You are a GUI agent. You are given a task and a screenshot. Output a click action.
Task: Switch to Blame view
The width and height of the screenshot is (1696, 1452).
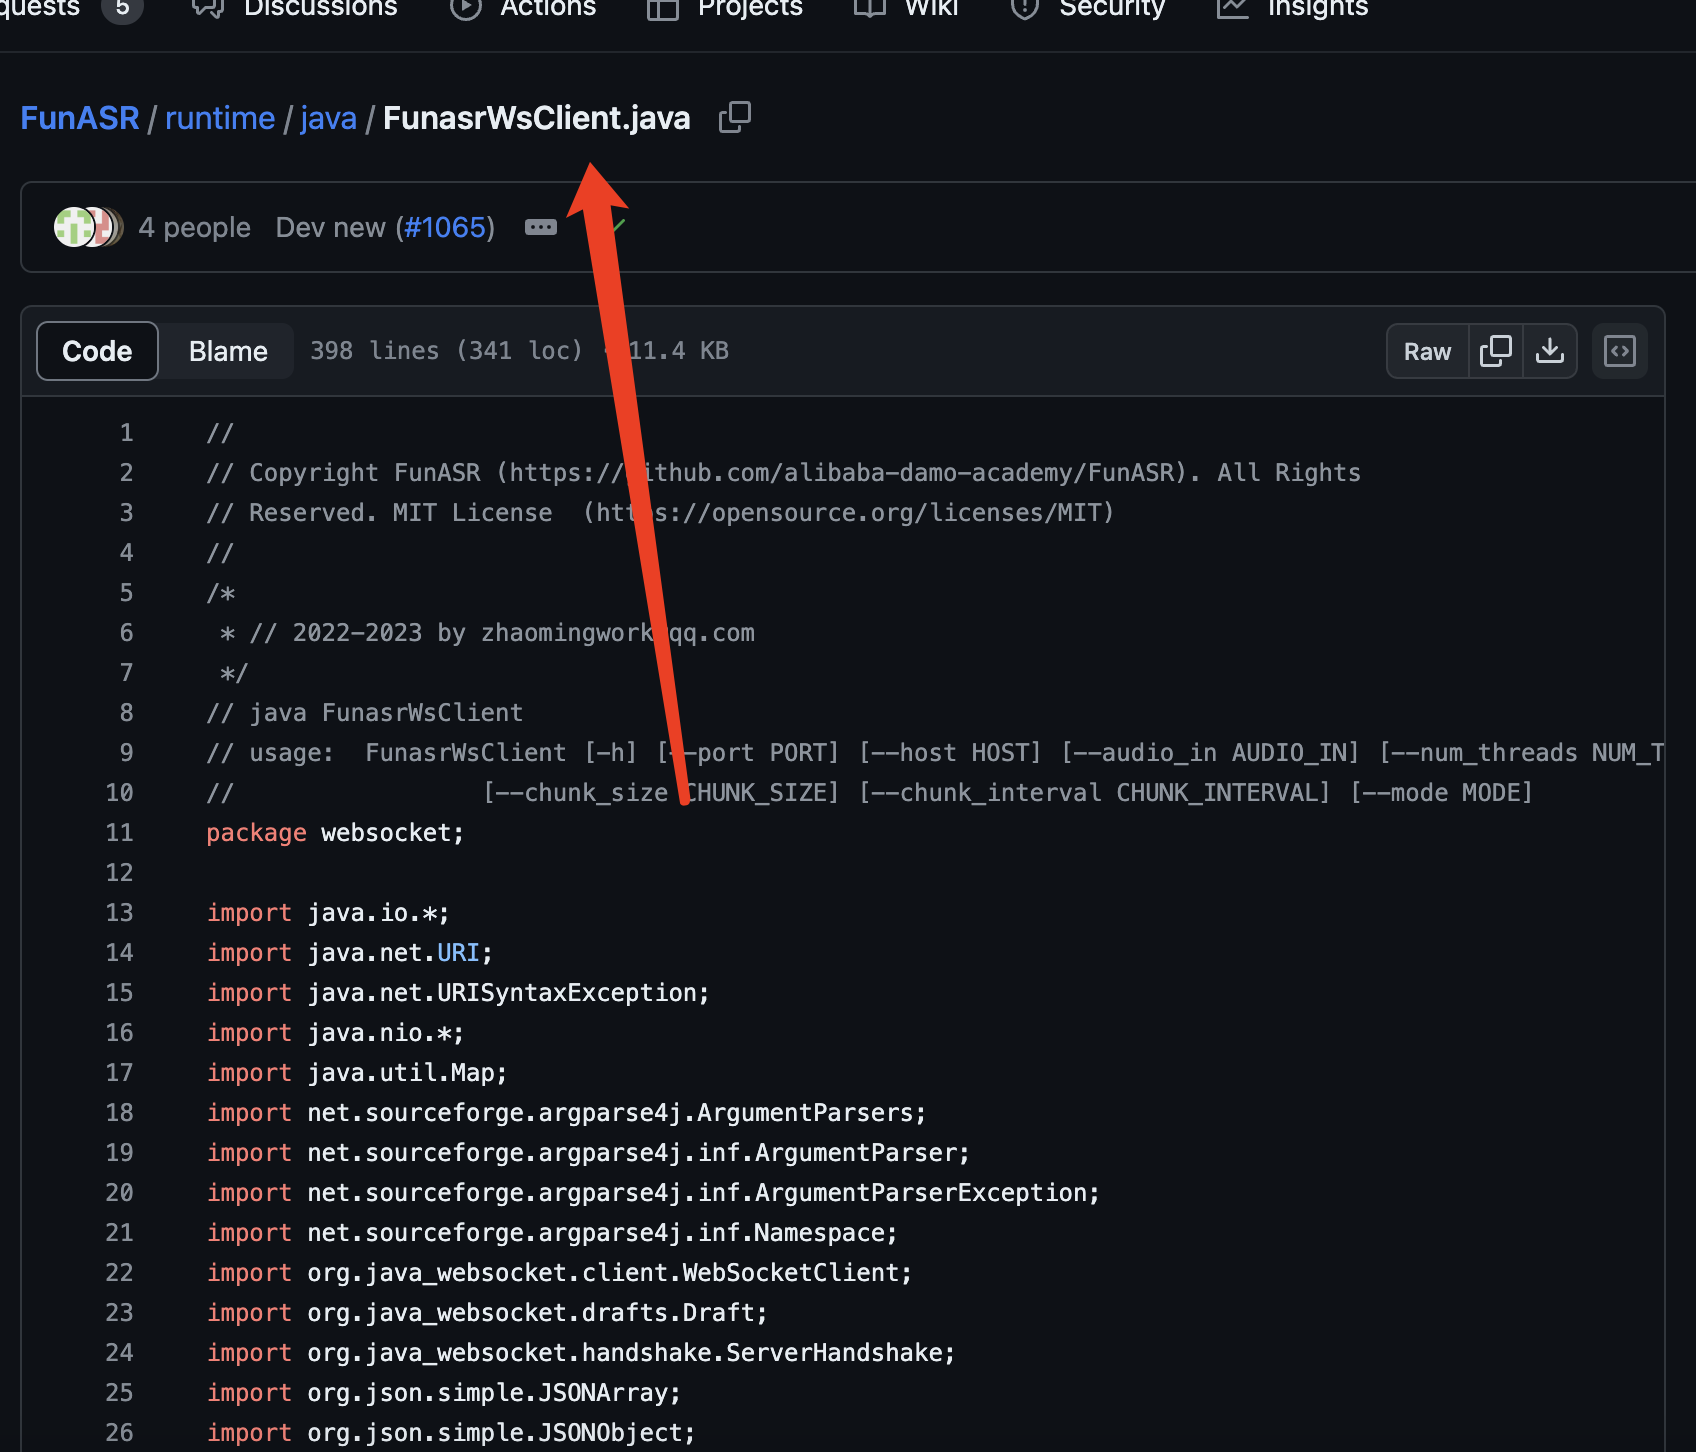coord(228,351)
